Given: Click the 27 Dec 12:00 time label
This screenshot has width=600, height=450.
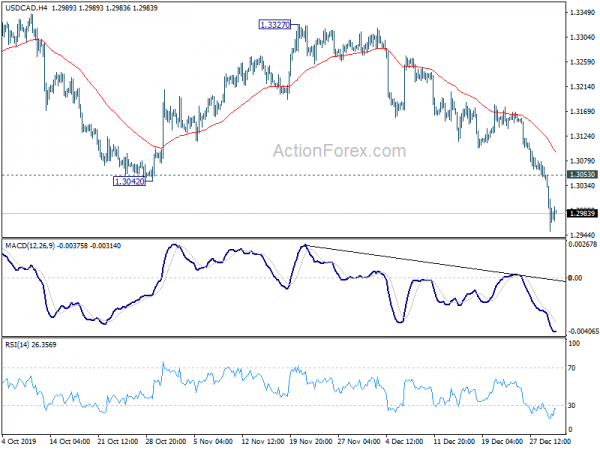Looking at the screenshot, I should pyautogui.click(x=550, y=441).
